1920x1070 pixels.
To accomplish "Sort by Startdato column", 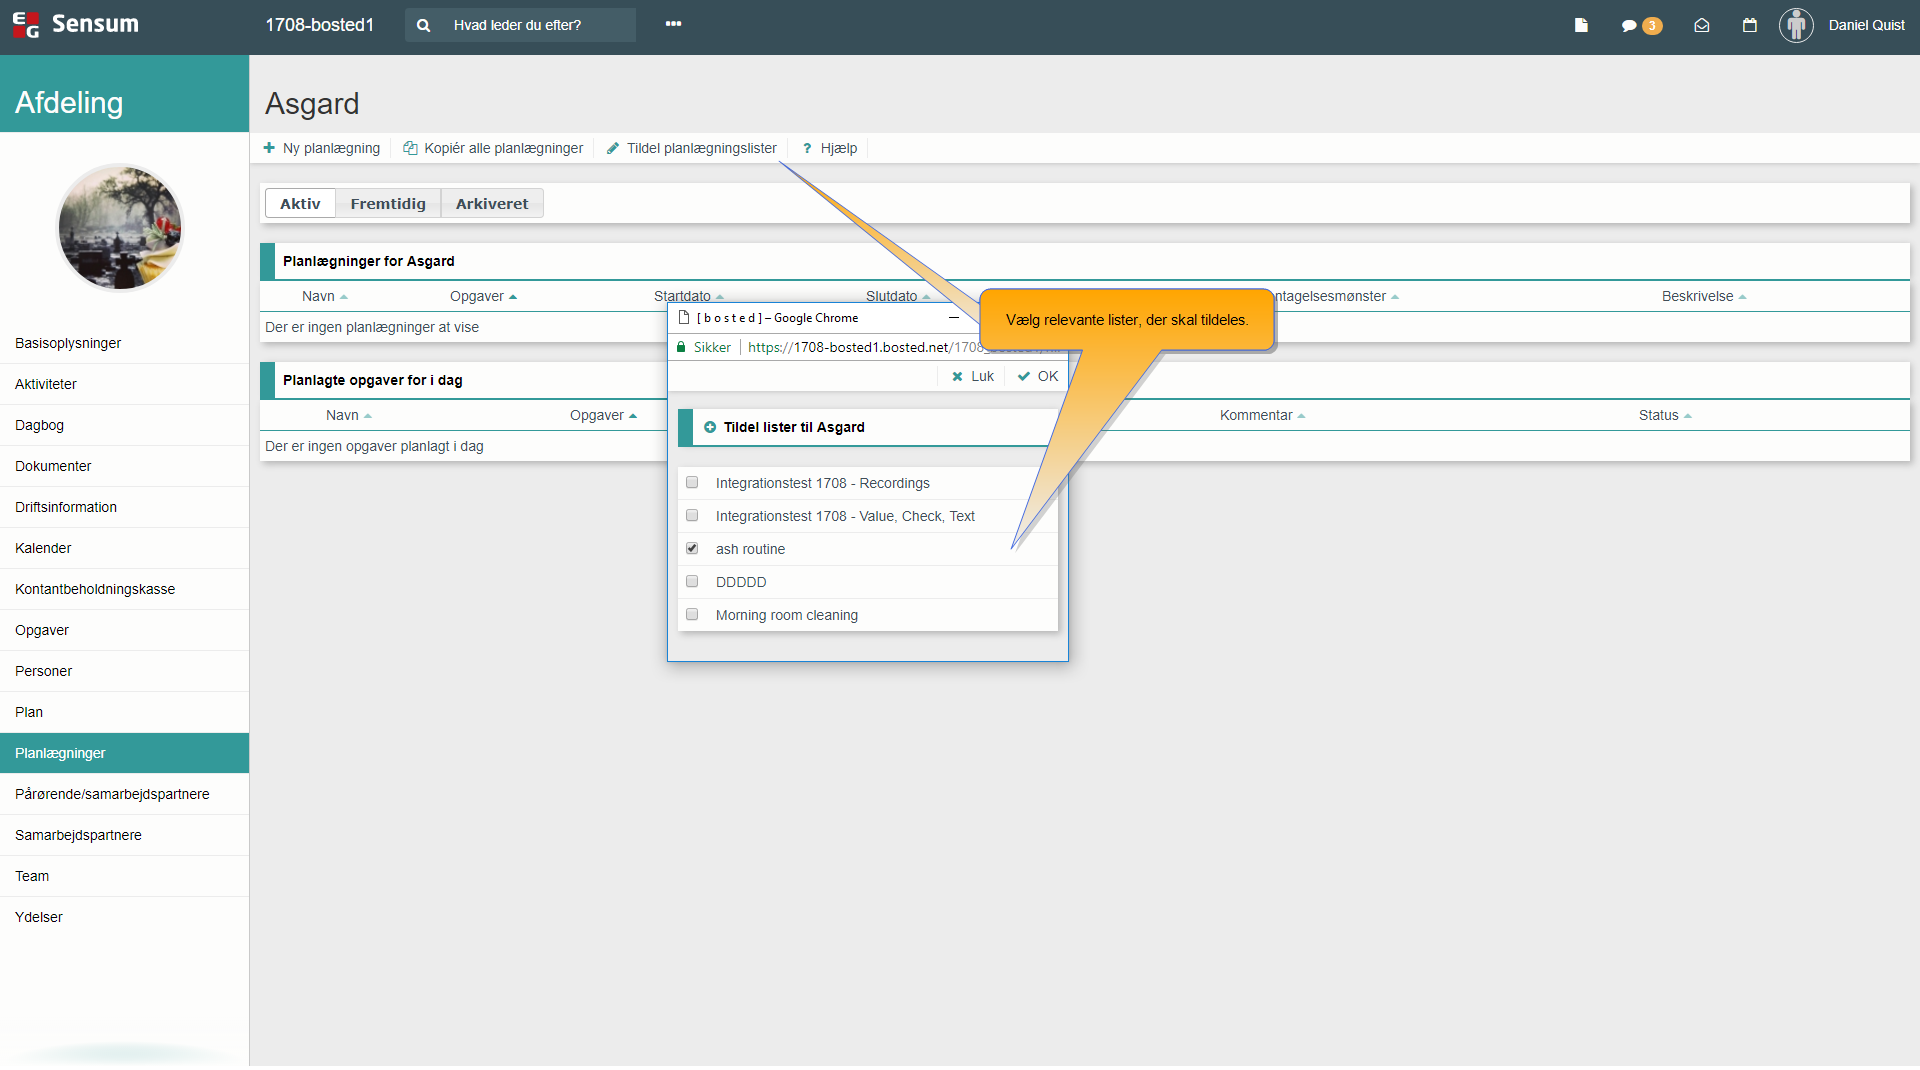I will coord(688,296).
